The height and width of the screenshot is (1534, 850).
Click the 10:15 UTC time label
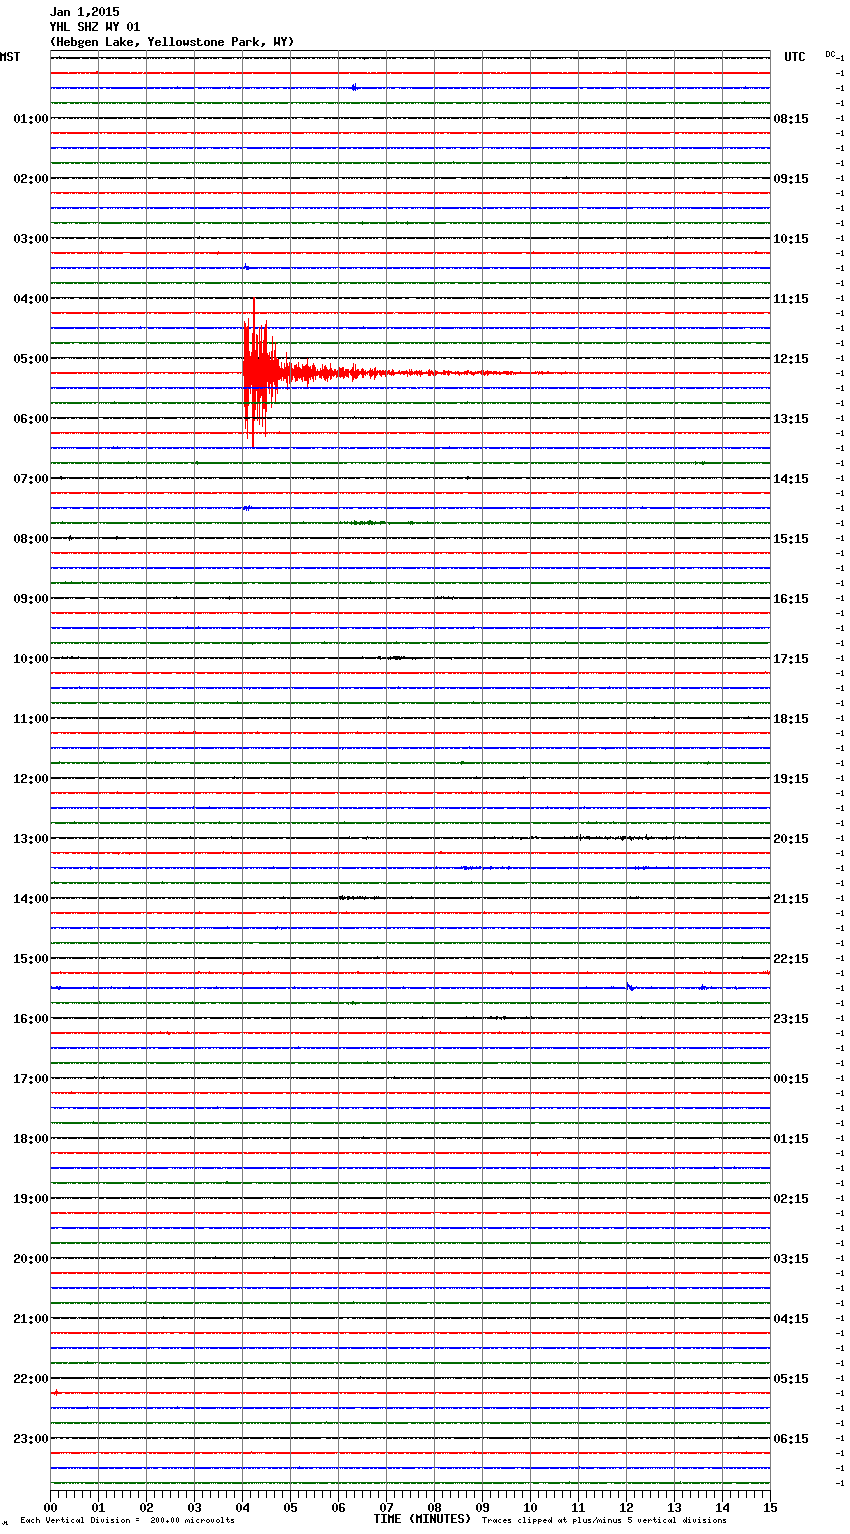pyautogui.click(x=791, y=239)
